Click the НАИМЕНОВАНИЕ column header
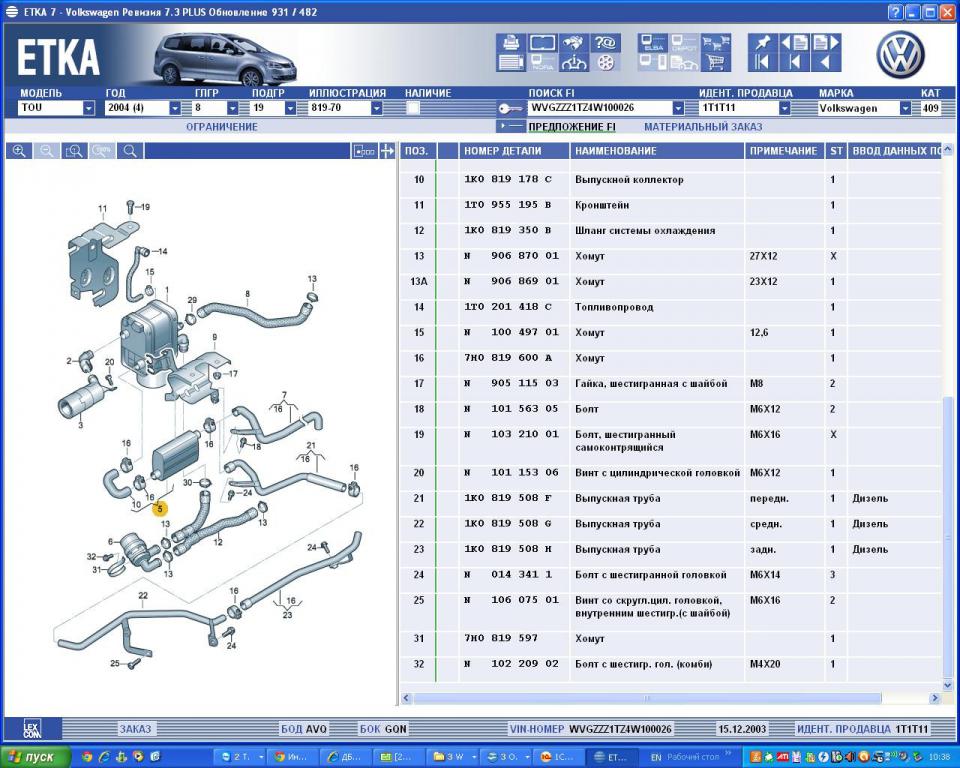The height and width of the screenshot is (768, 960). coord(657,151)
